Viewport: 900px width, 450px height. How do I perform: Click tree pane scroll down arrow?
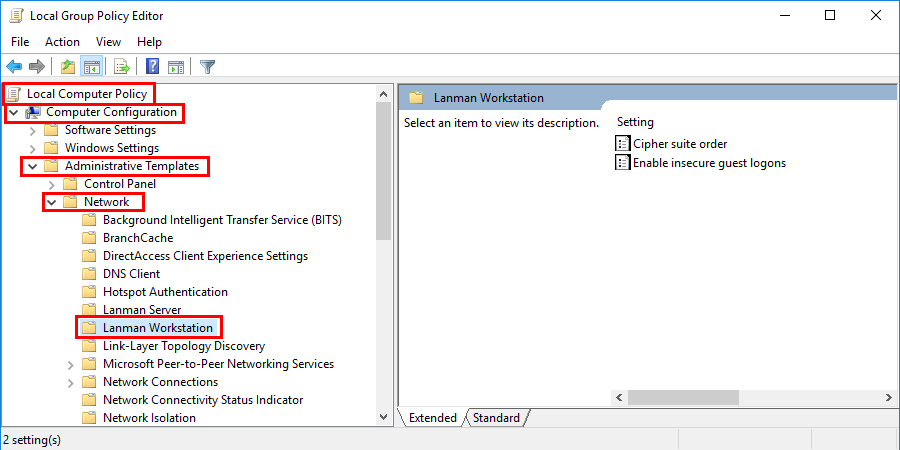tap(383, 418)
